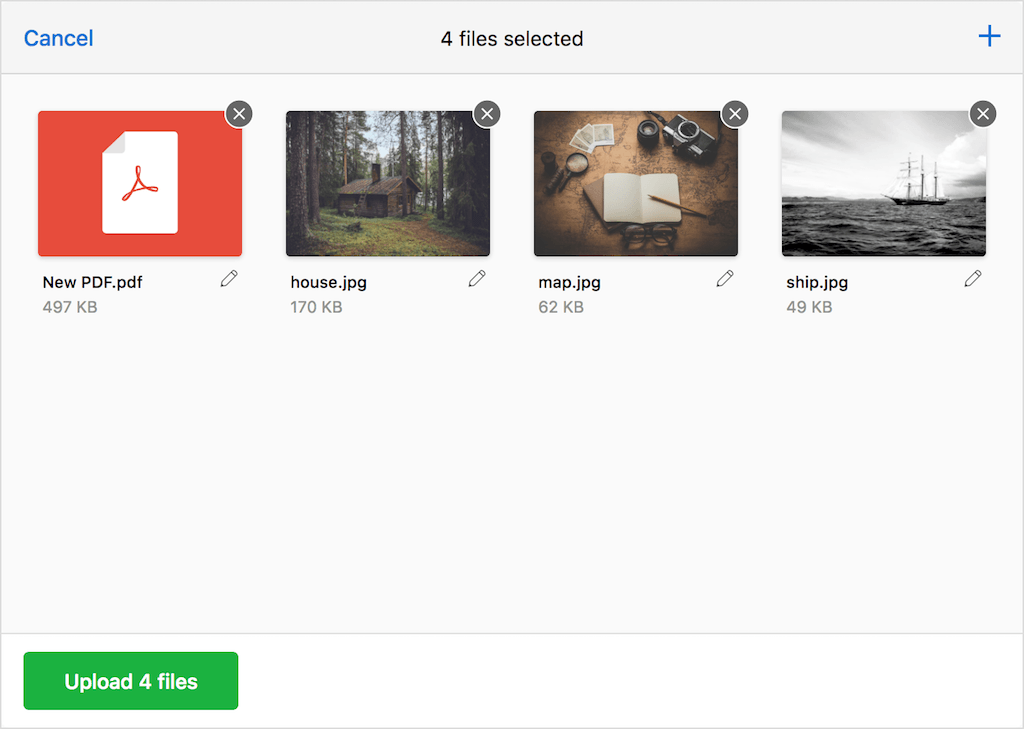Click the PDF document icon on the red tile
The height and width of the screenshot is (729, 1024).
[x=140, y=183]
